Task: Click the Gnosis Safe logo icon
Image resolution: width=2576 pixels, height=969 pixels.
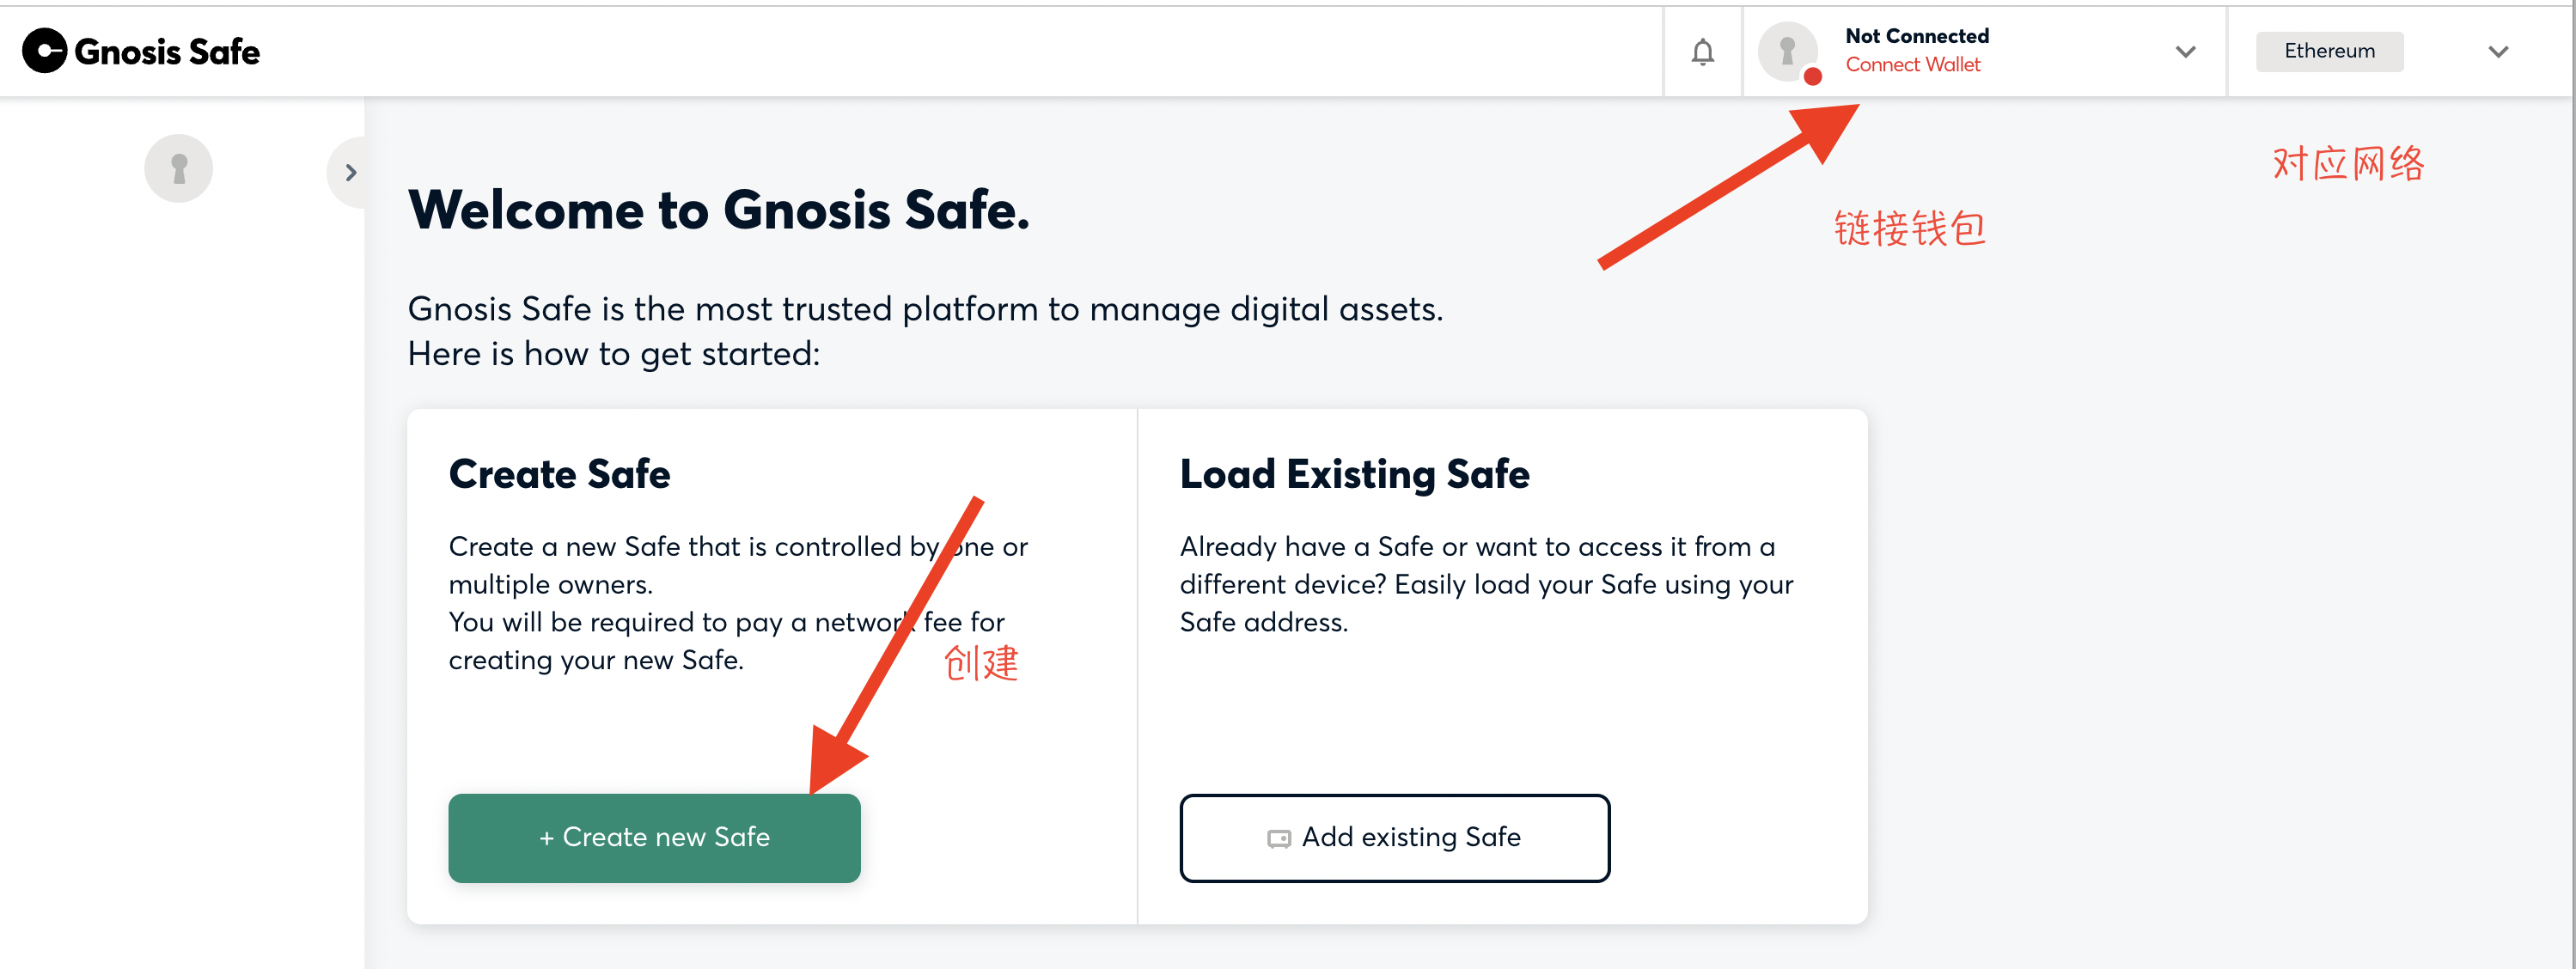Action: tap(43, 49)
